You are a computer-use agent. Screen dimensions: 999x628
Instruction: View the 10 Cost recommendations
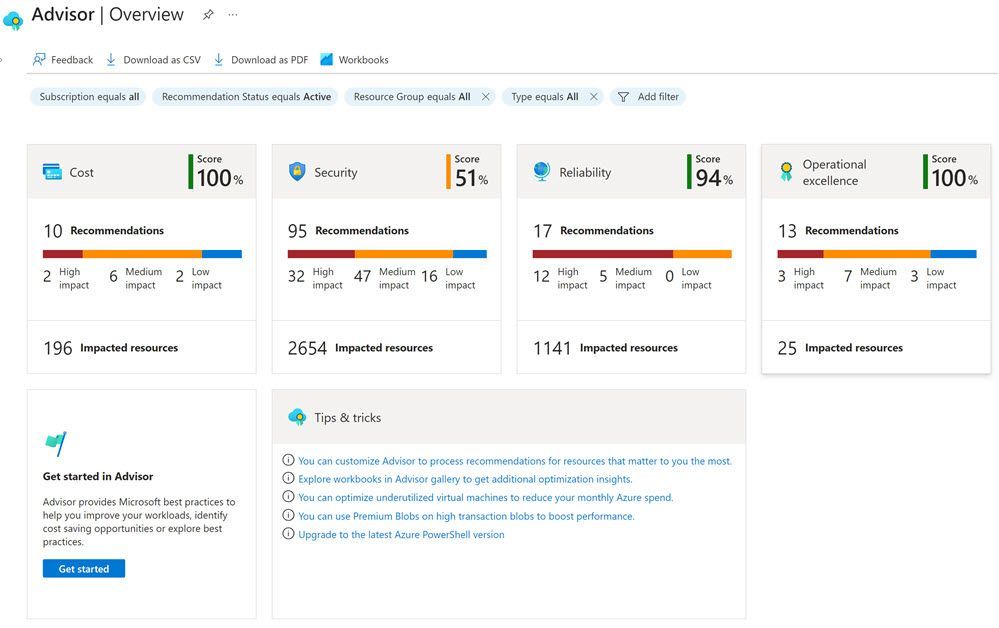click(104, 231)
